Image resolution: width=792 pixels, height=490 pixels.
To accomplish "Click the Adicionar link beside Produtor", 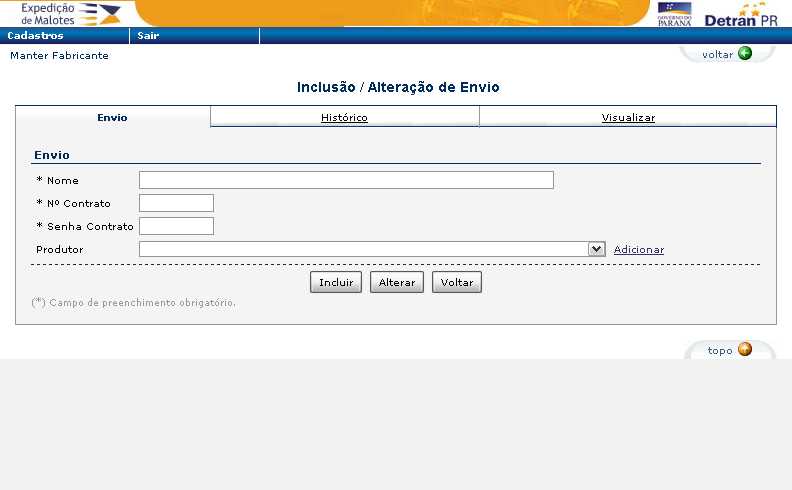I will [639, 250].
